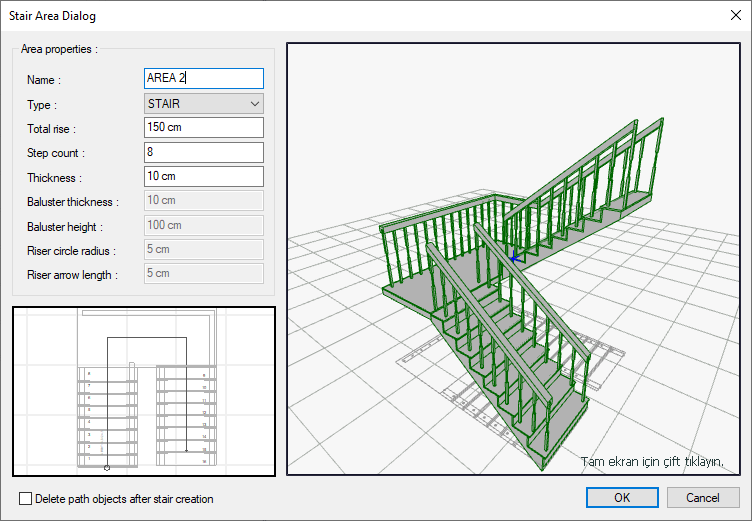Click the Name text field
Viewport: 752px width, 521px height.
coord(204,78)
